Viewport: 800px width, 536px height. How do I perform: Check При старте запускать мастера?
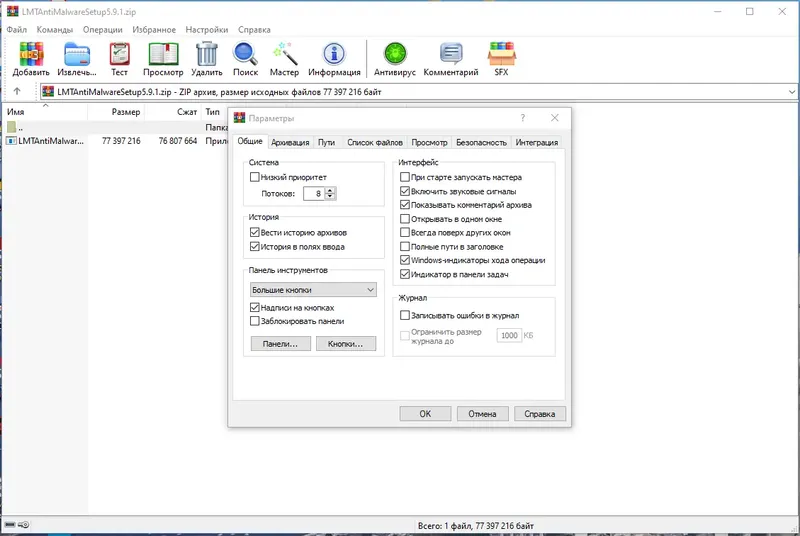[405, 177]
